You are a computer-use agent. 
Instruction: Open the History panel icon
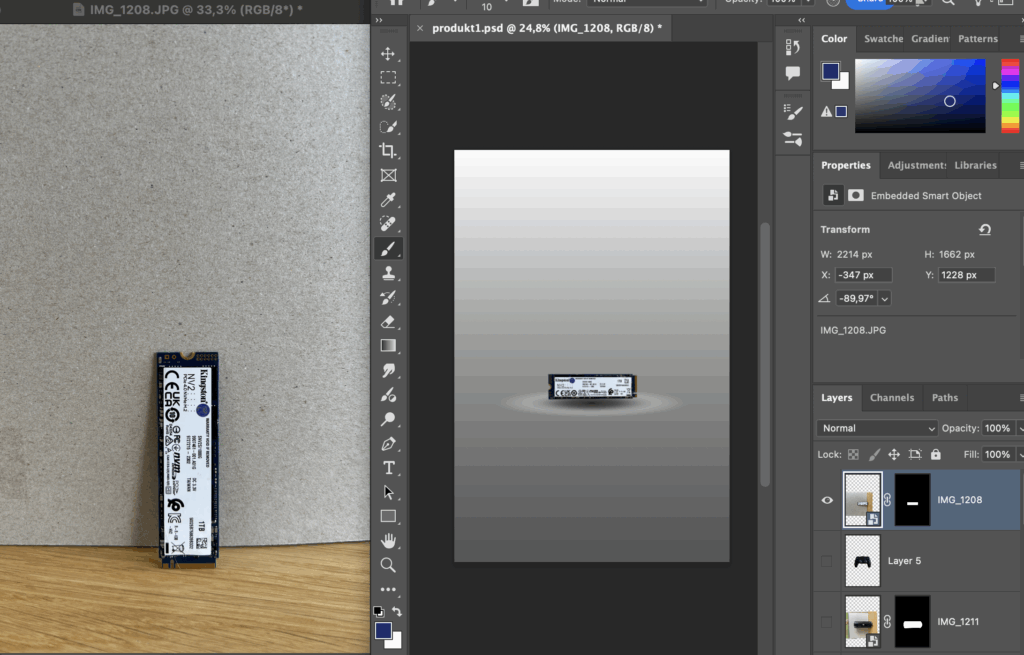point(793,47)
